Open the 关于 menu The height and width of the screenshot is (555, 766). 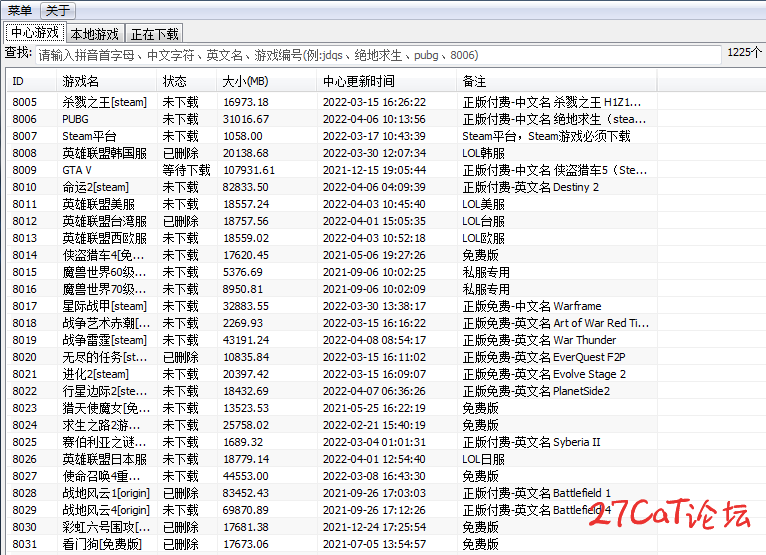pyautogui.click(x=58, y=10)
